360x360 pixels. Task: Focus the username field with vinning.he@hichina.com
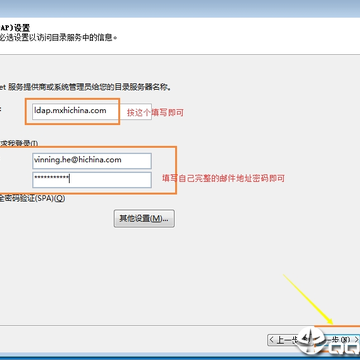(92, 161)
